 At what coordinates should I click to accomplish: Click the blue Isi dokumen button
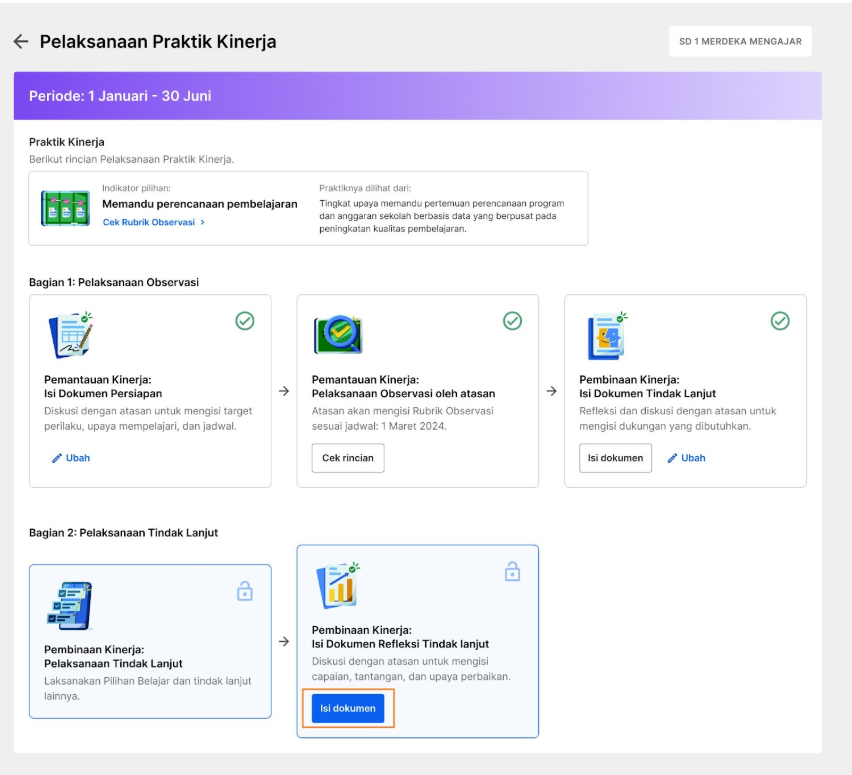(x=348, y=709)
